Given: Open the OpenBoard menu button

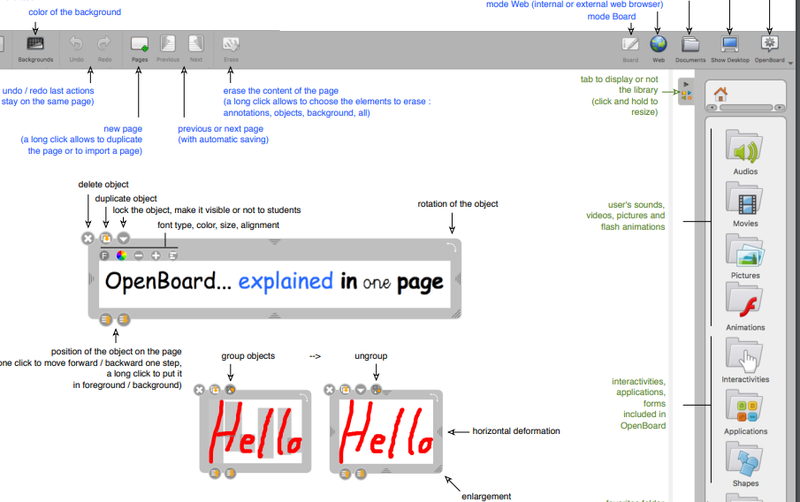Looking at the screenshot, I should (x=769, y=49).
